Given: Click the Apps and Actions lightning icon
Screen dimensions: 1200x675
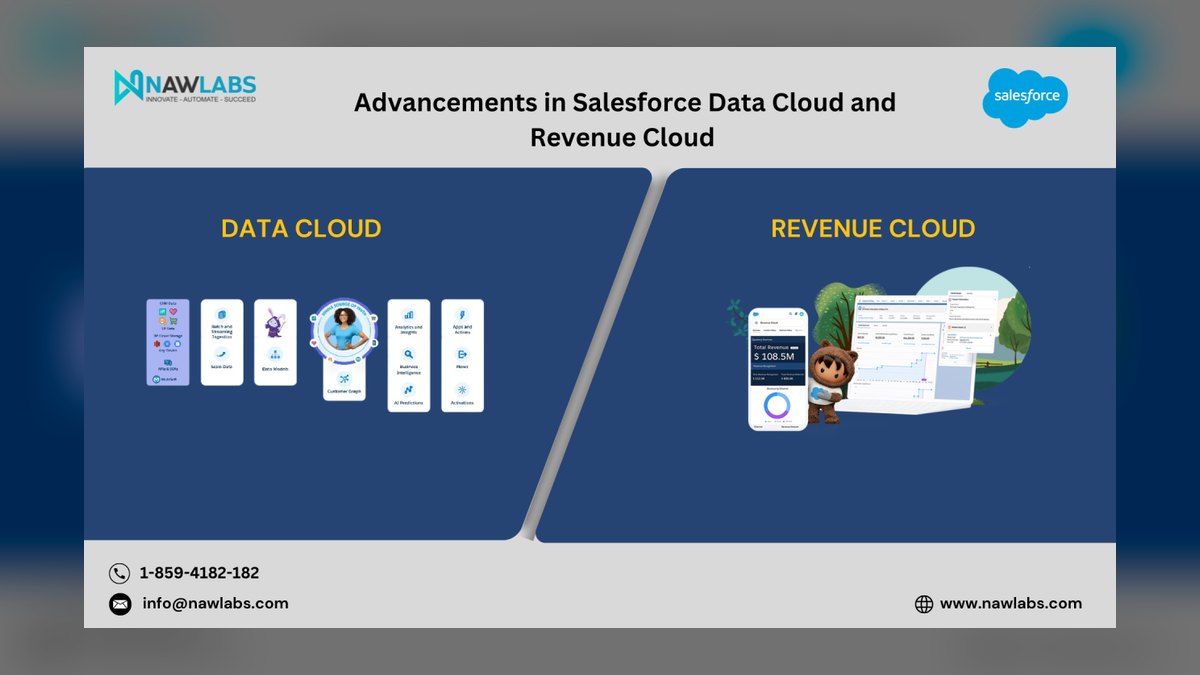Looking at the screenshot, I should pos(462,314).
